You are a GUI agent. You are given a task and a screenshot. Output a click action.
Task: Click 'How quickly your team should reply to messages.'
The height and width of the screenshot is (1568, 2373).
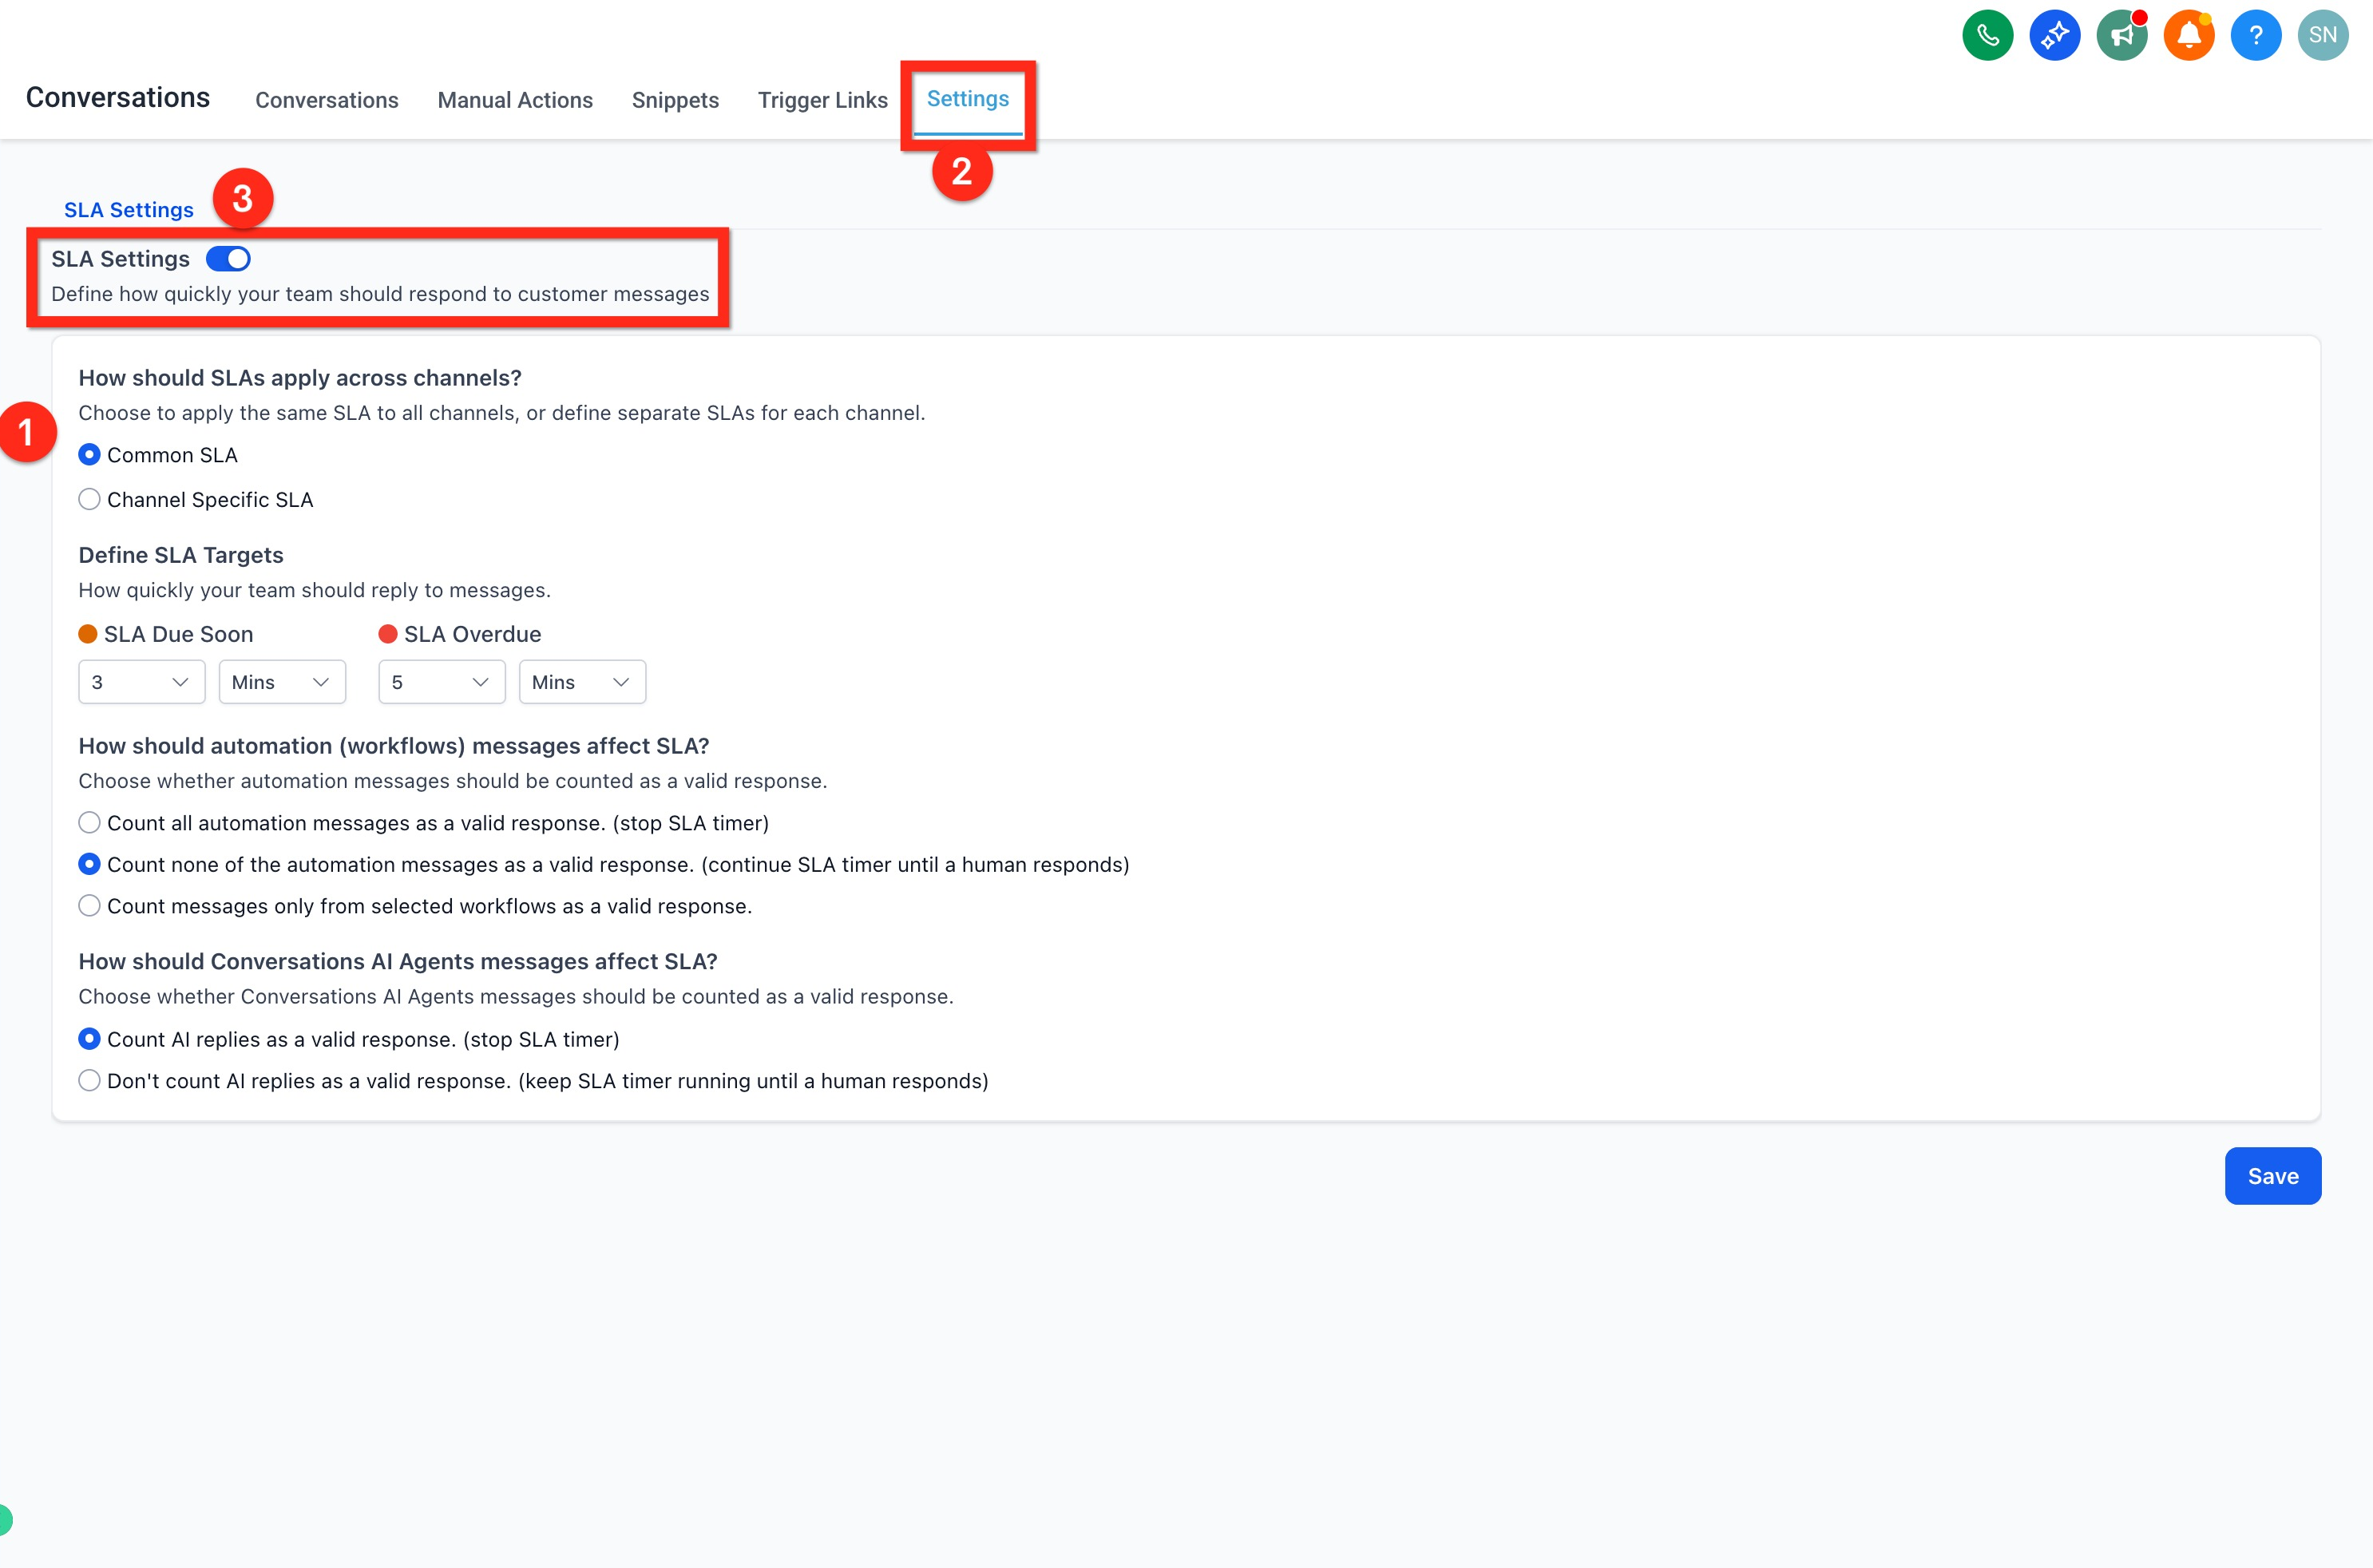tap(315, 590)
